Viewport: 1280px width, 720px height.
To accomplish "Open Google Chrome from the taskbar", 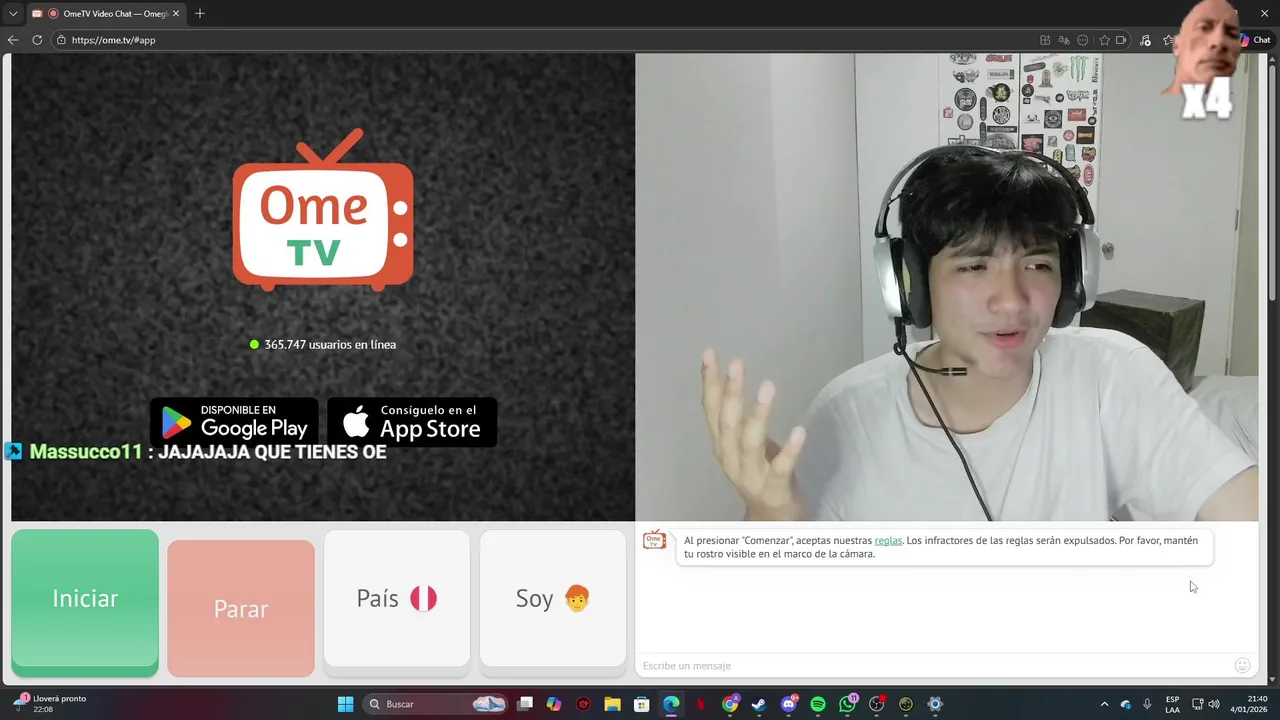I will [730, 704].
